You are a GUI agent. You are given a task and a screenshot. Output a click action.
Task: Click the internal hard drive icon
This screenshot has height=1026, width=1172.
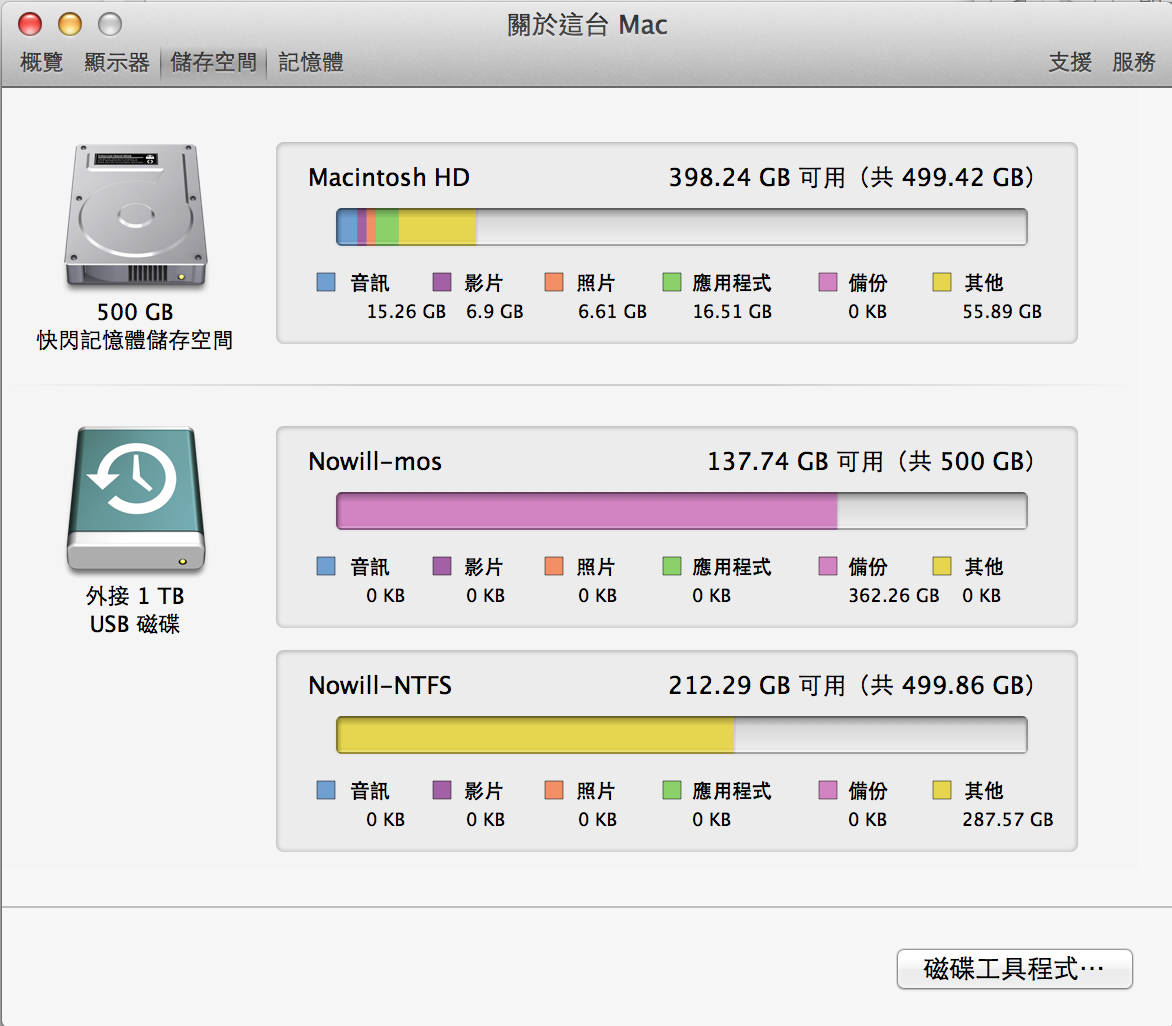(135, 216)
